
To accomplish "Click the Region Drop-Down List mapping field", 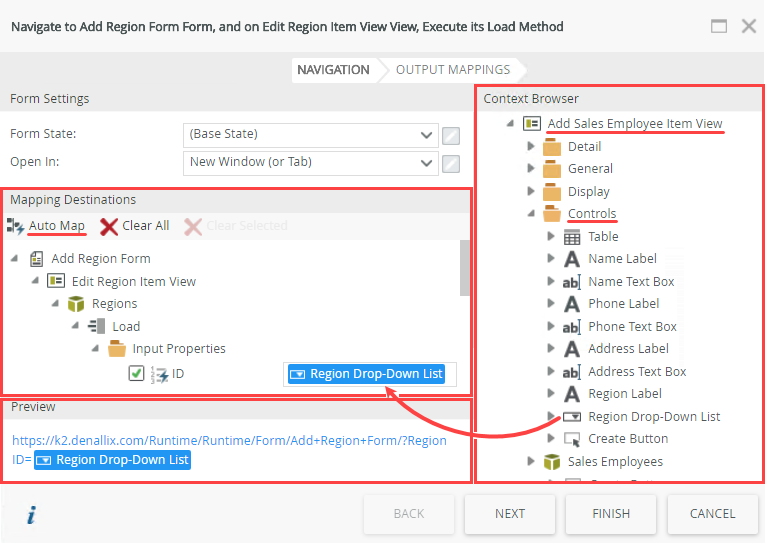I will point(370,374).
